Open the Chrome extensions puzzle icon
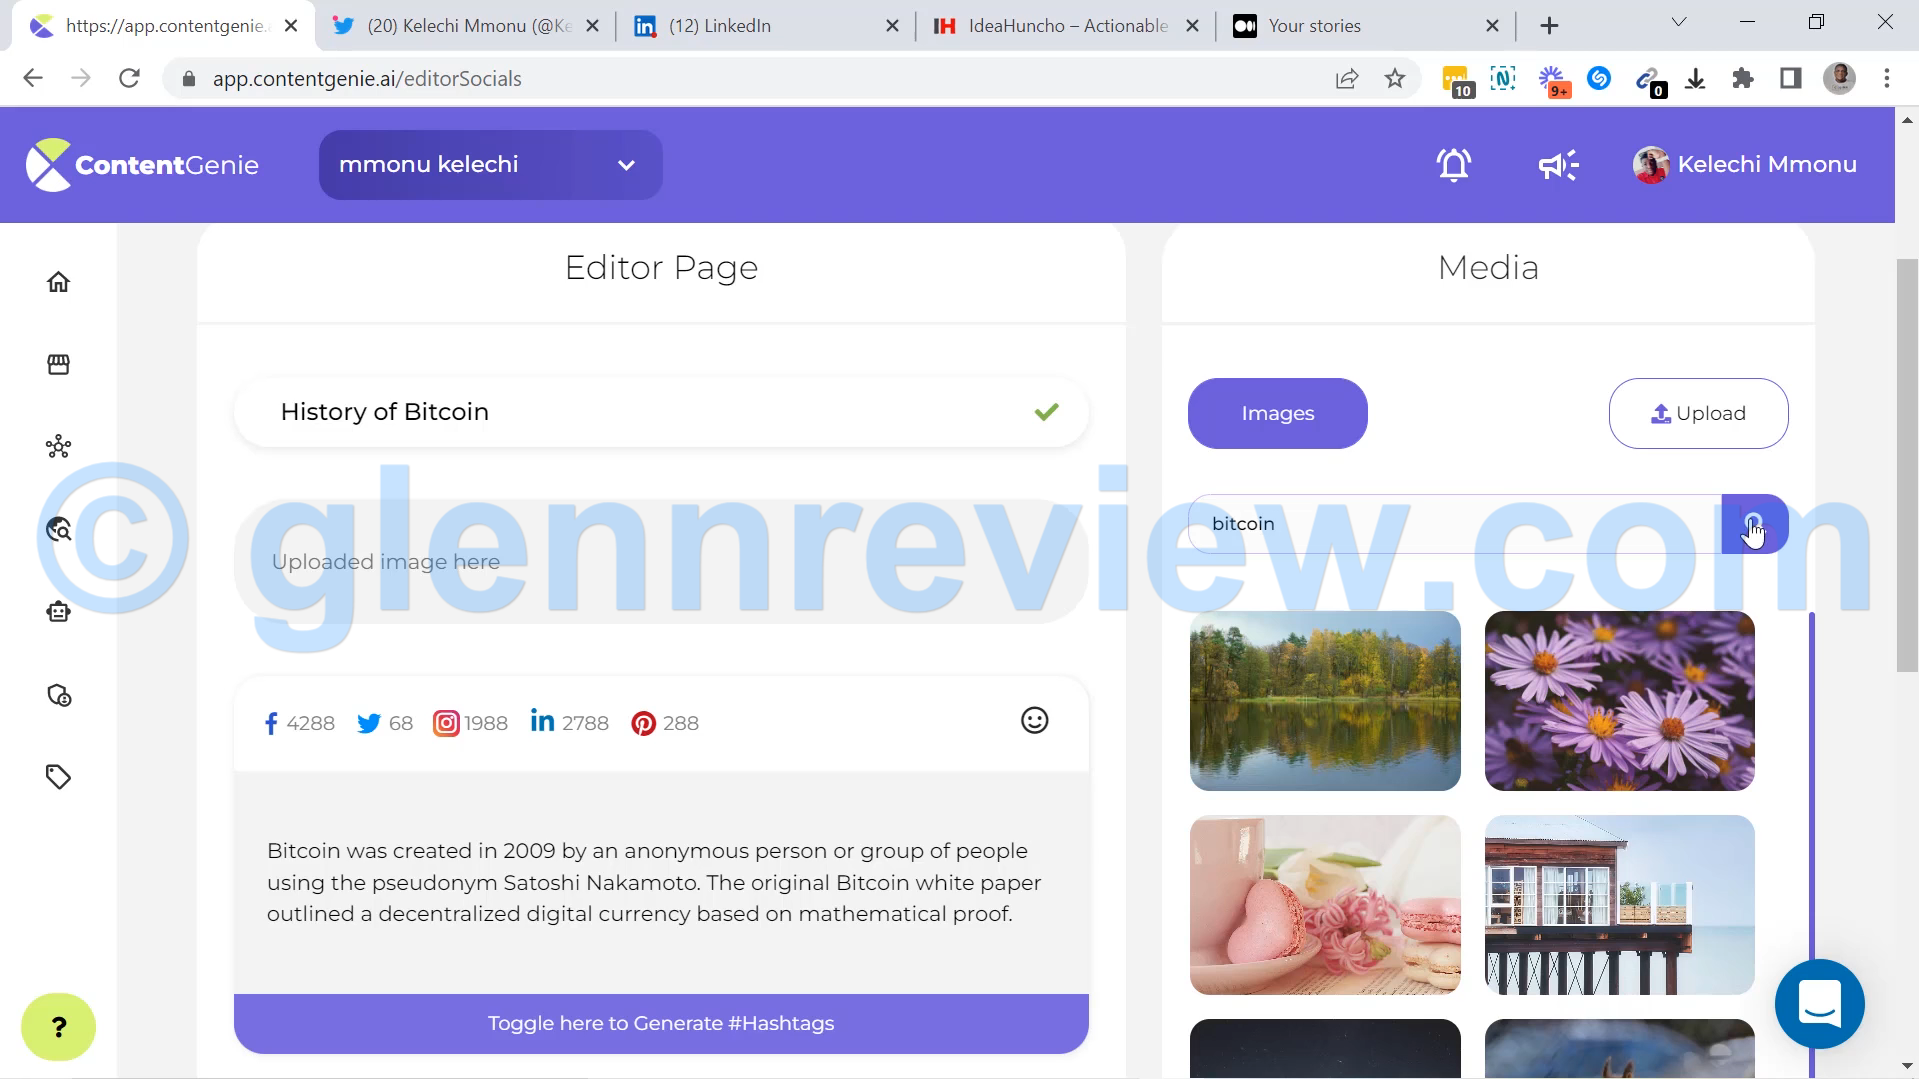The height and width of the screenshot is (1079, 1919). (1743, 78)
